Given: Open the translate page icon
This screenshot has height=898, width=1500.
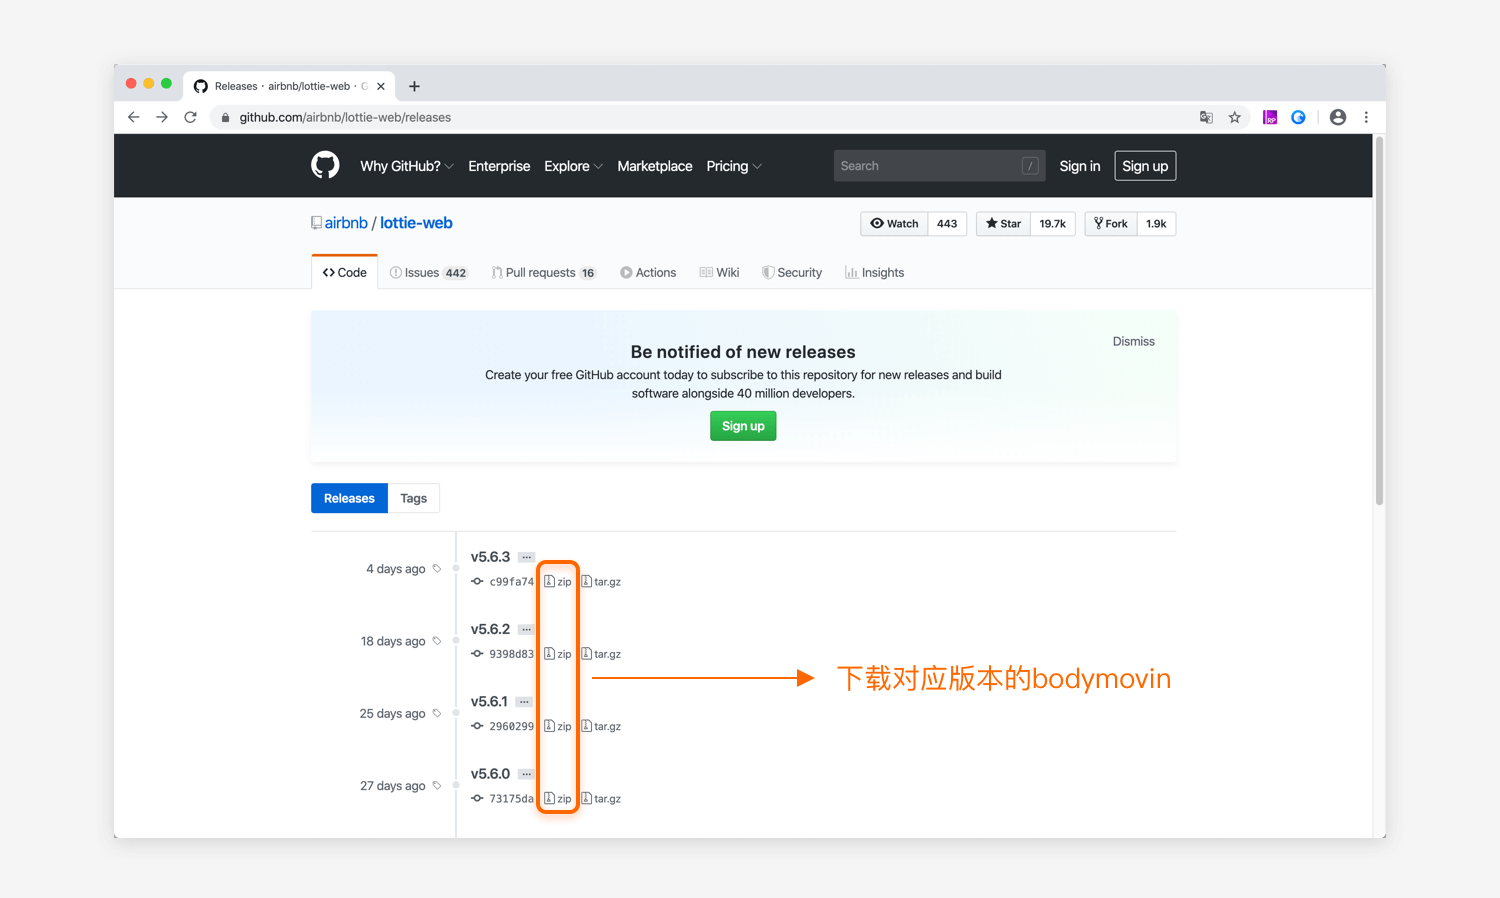Looking at the screenshot, I should [x=1206, y=117].
